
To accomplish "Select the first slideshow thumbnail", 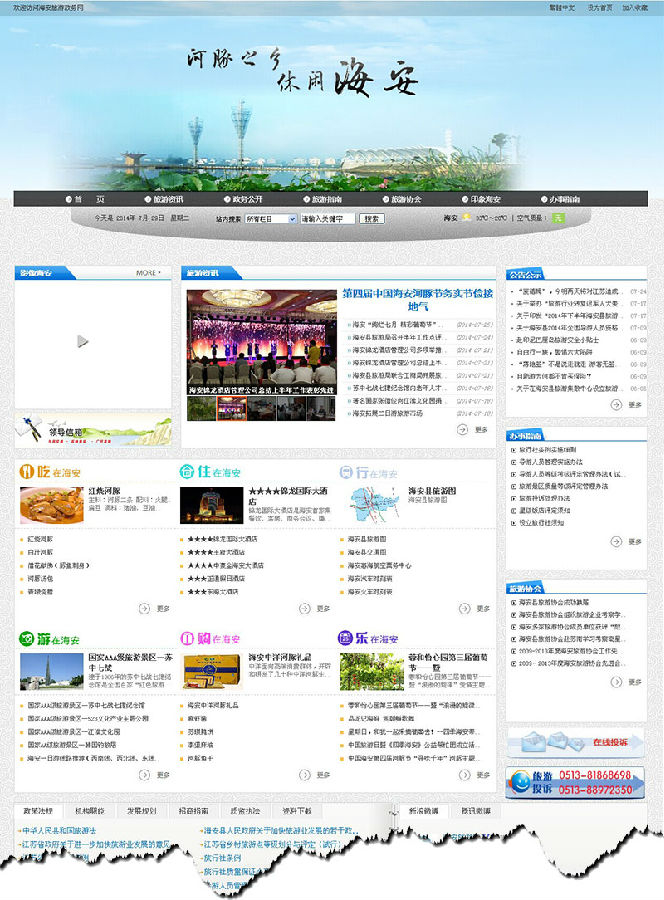I will click(x=201, y=409).
